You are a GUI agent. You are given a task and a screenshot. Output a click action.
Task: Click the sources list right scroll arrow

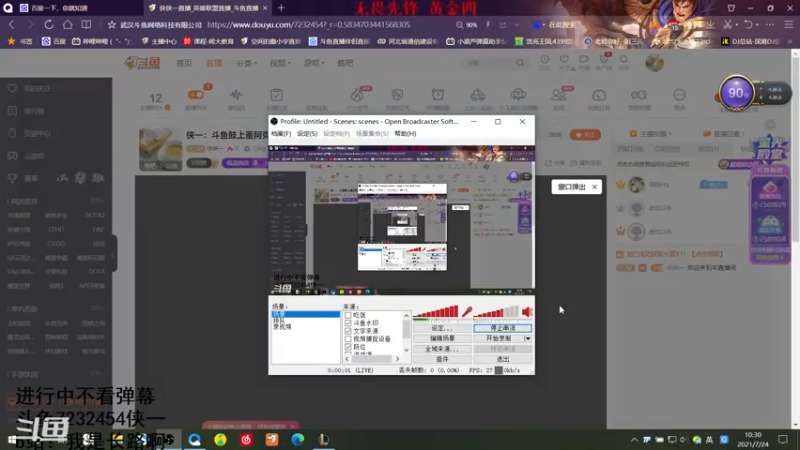tap(397, 359)
